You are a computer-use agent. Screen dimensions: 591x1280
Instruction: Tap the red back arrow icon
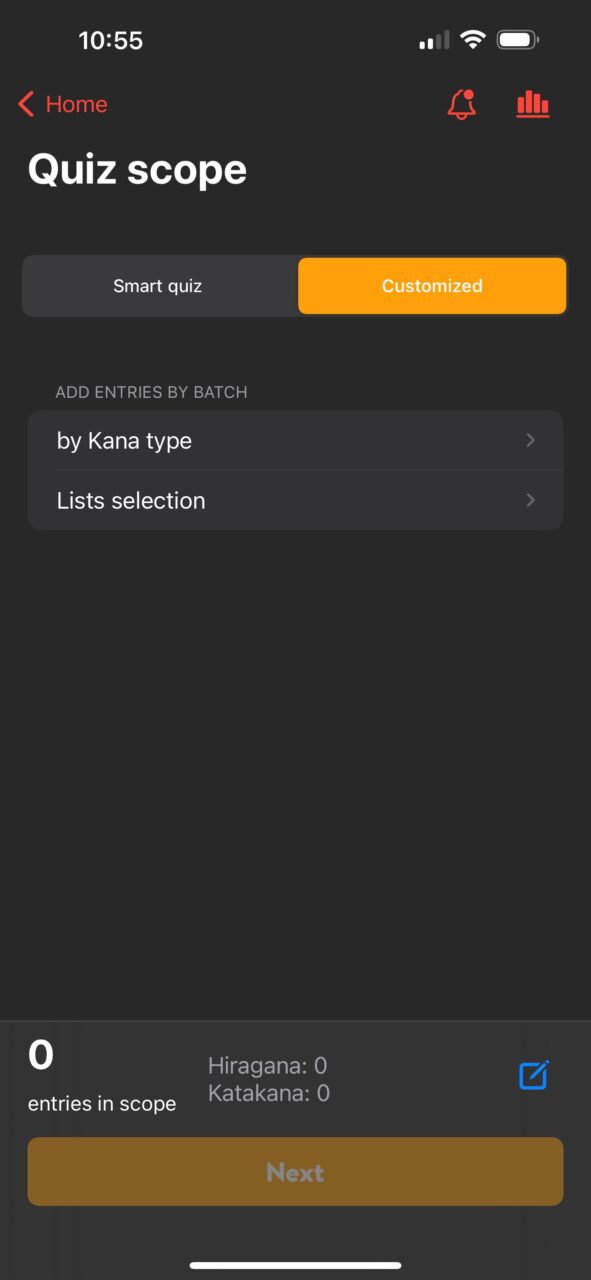coord(26,104)
